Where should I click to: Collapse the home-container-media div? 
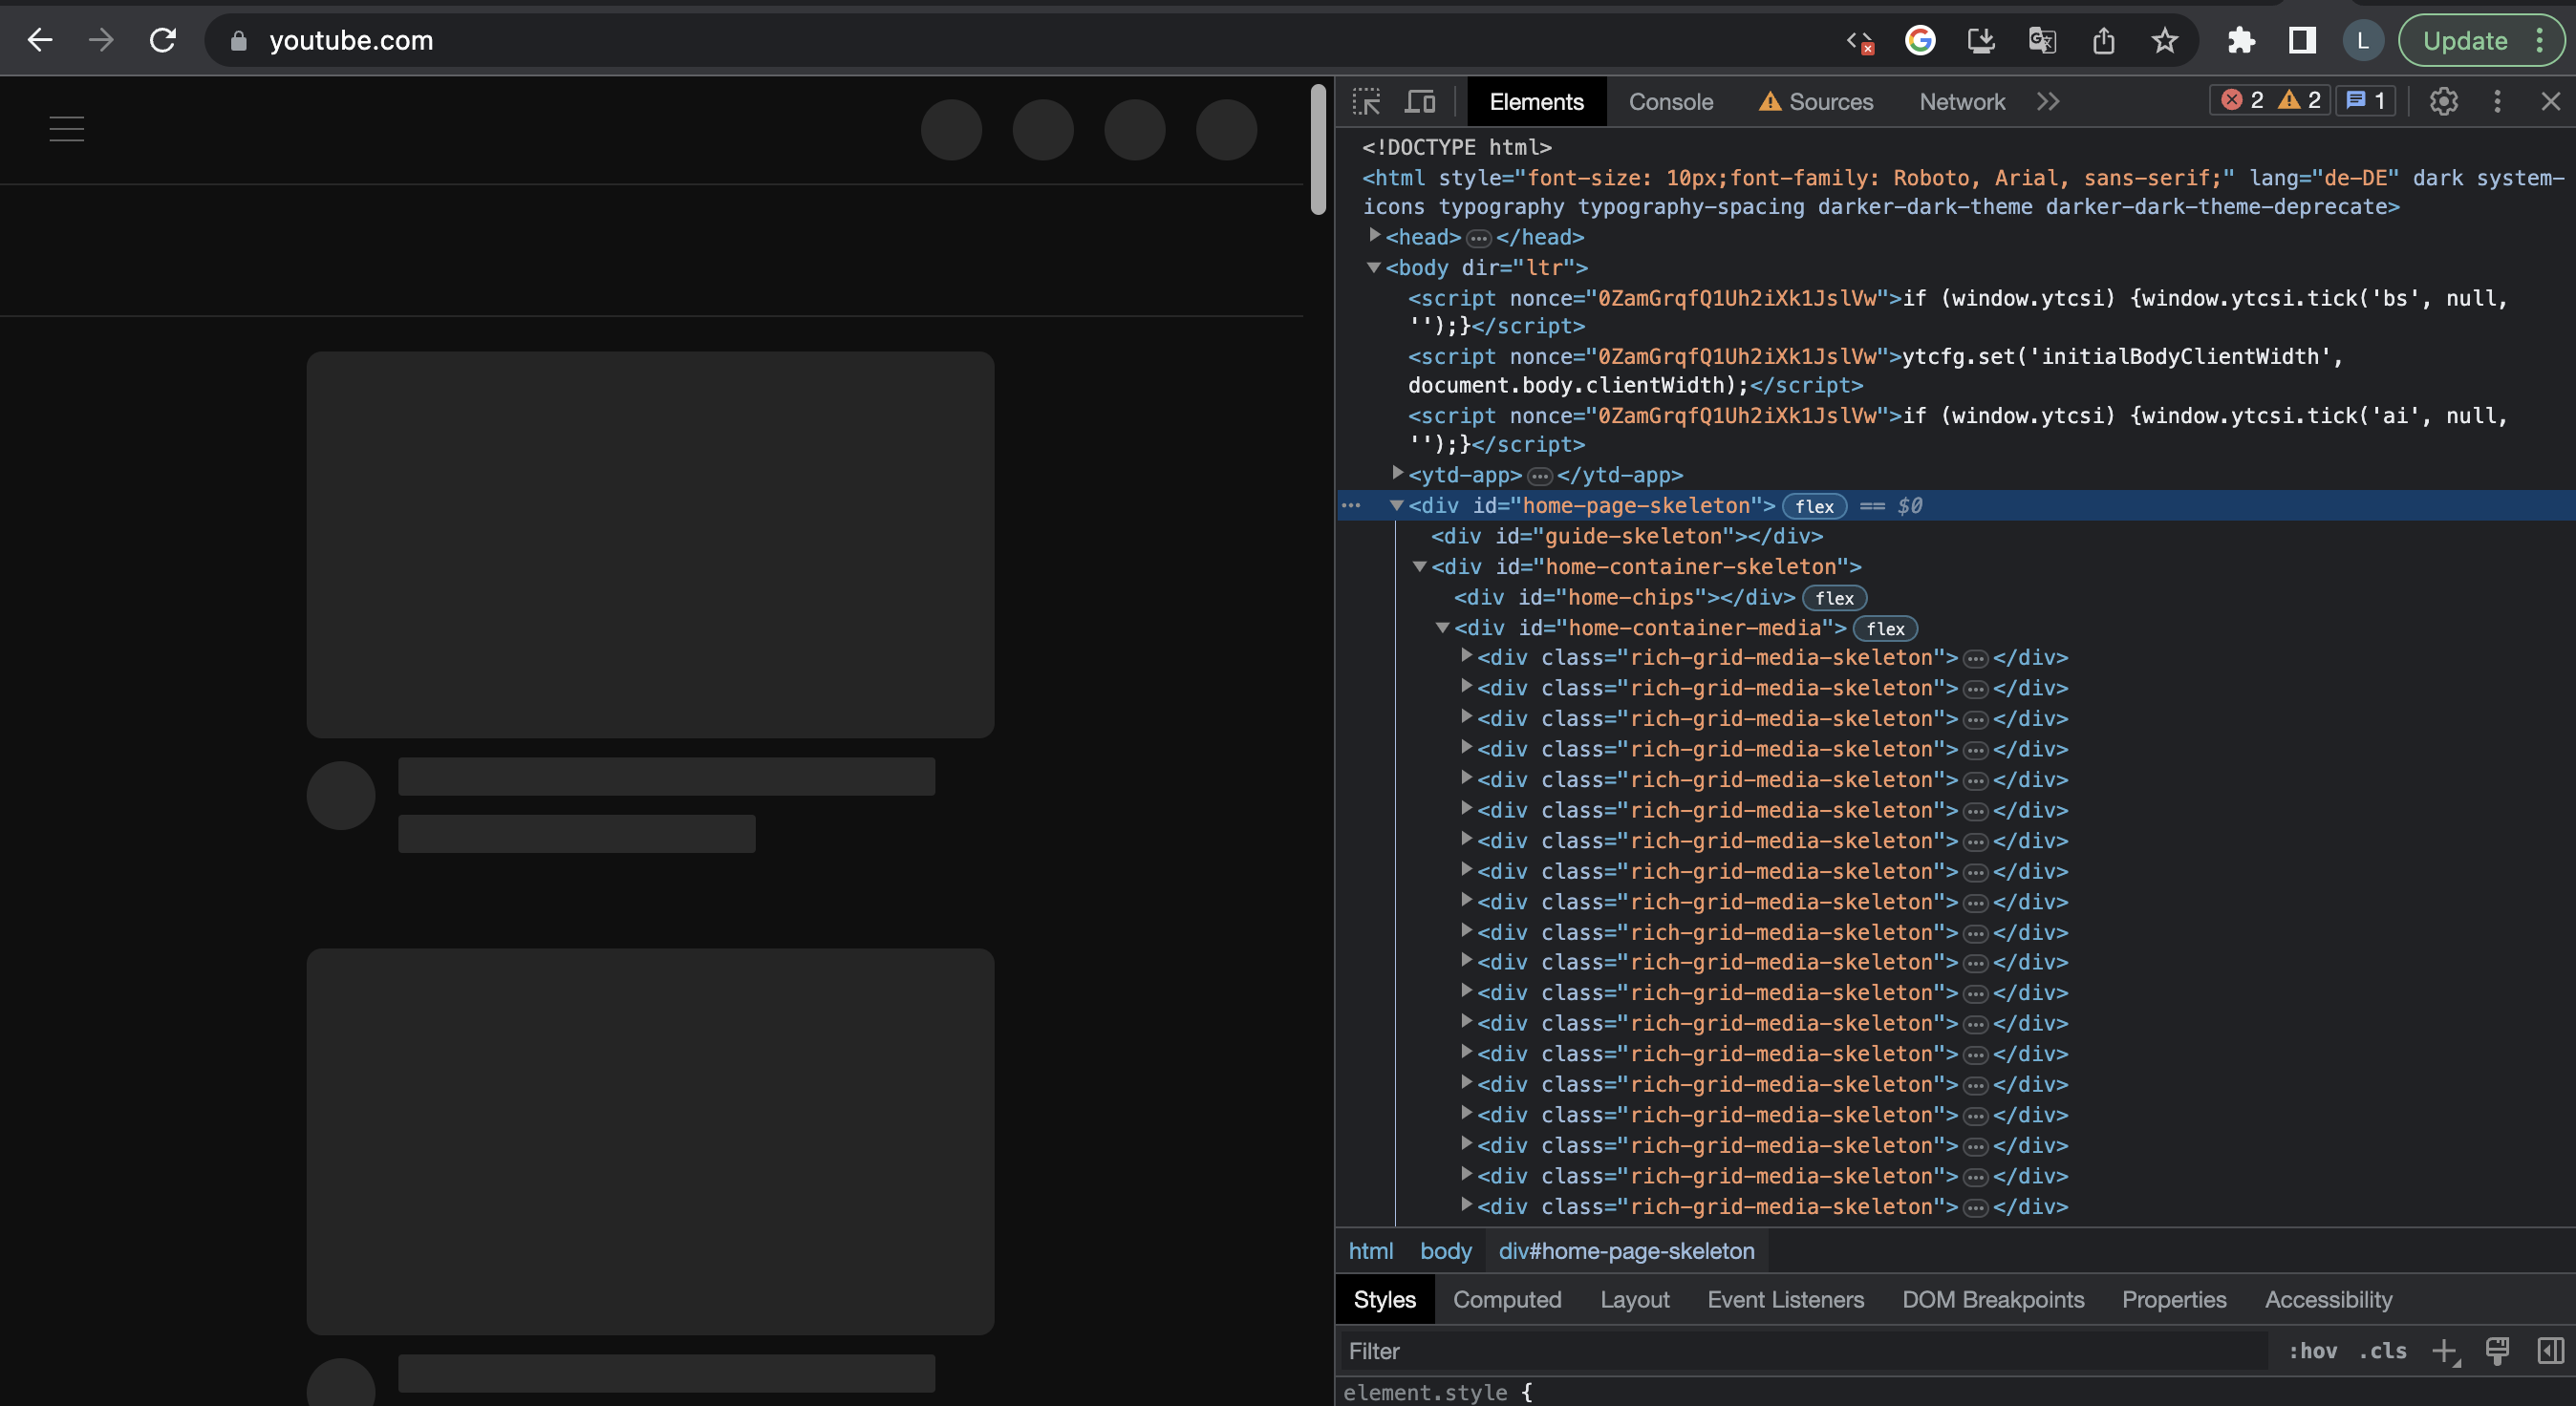[x=1443, y=627]
